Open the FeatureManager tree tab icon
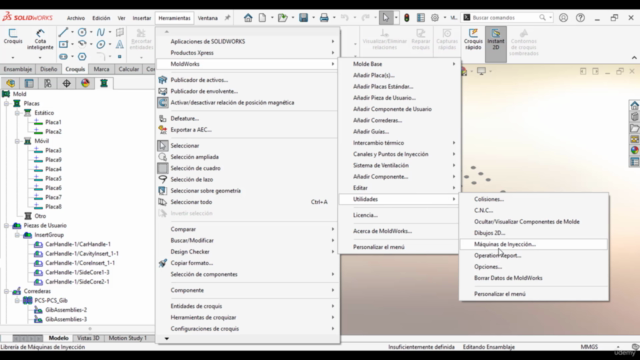Viewport: 640px width, 360px height. tap(10, 83)
